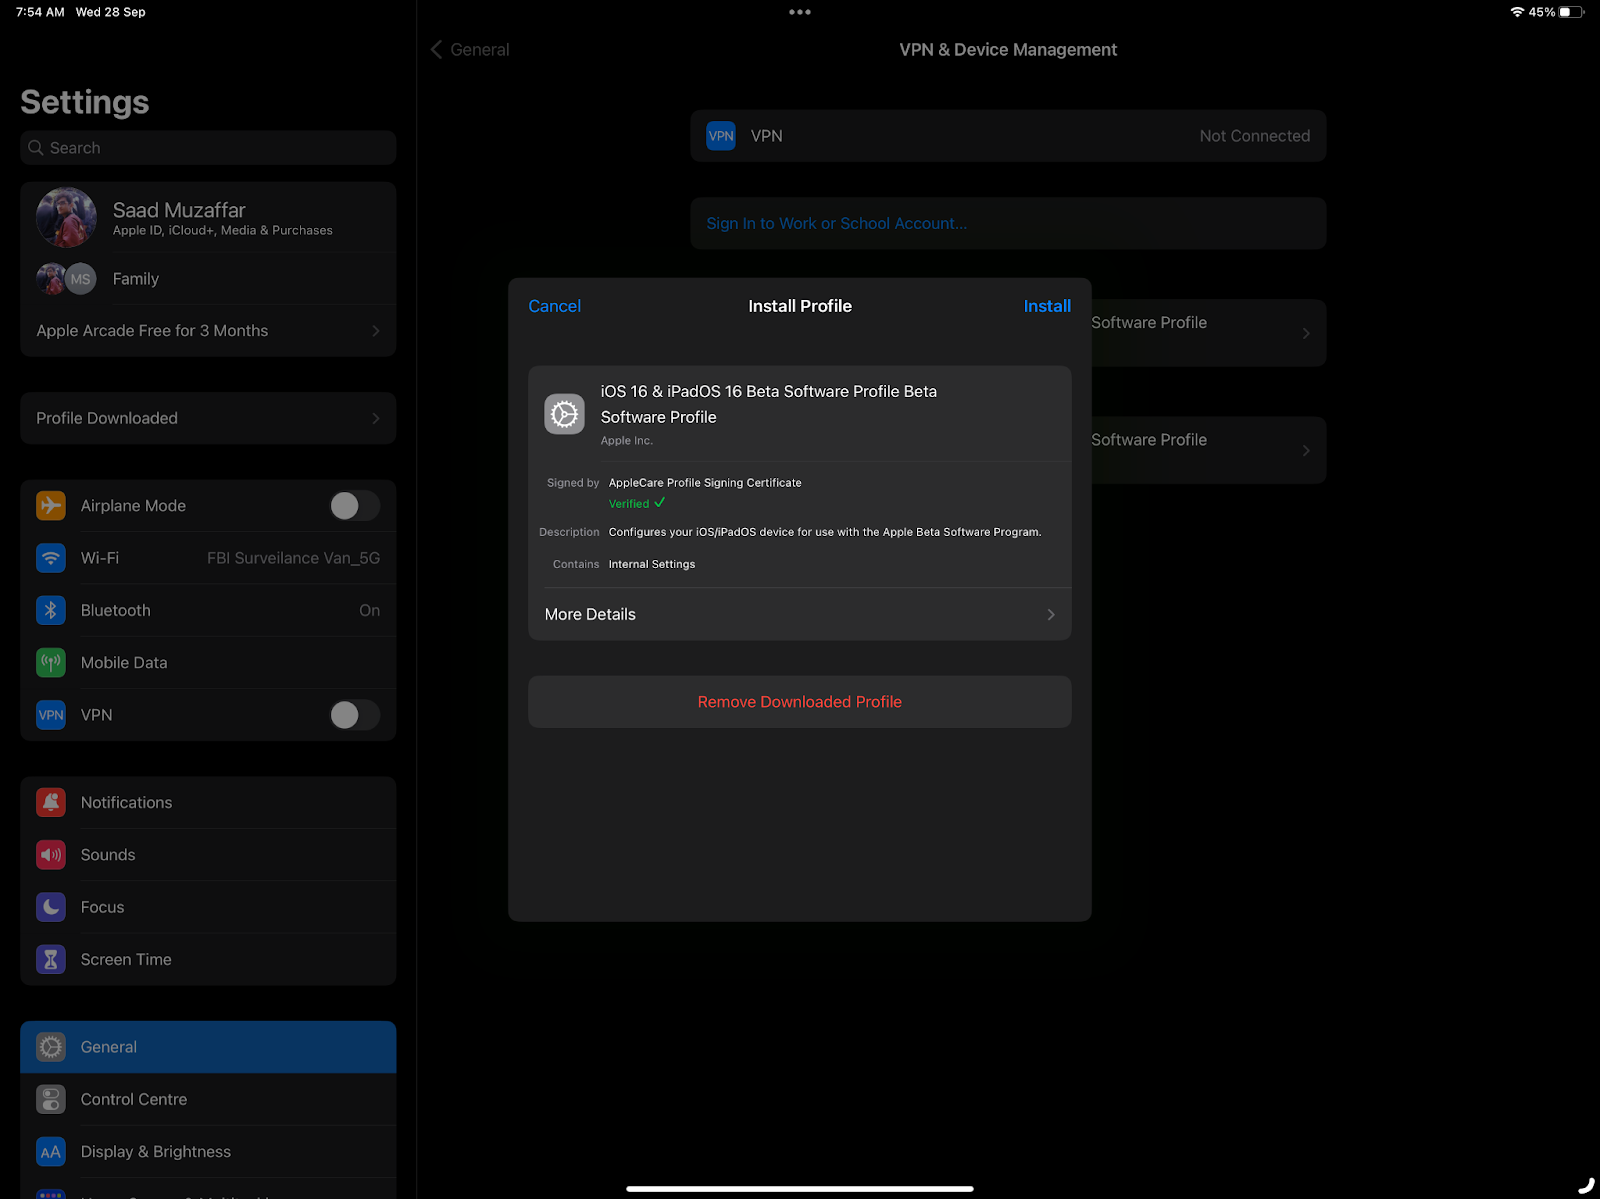Select Display & Brightness in sidebar
This screenshot has width=1600, height=1199.
(208, 1152)
